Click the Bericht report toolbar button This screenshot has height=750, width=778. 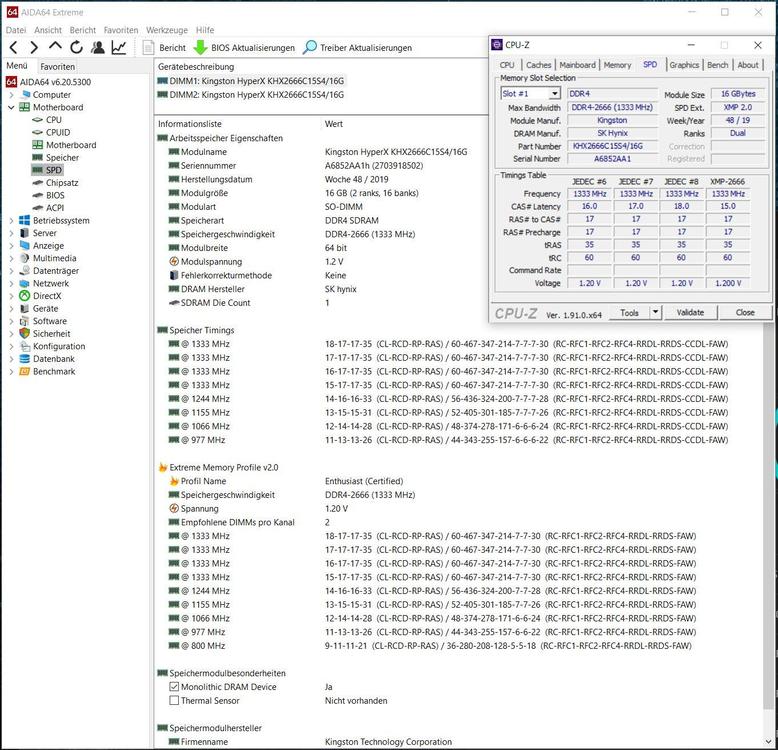[x=164, y=47]
